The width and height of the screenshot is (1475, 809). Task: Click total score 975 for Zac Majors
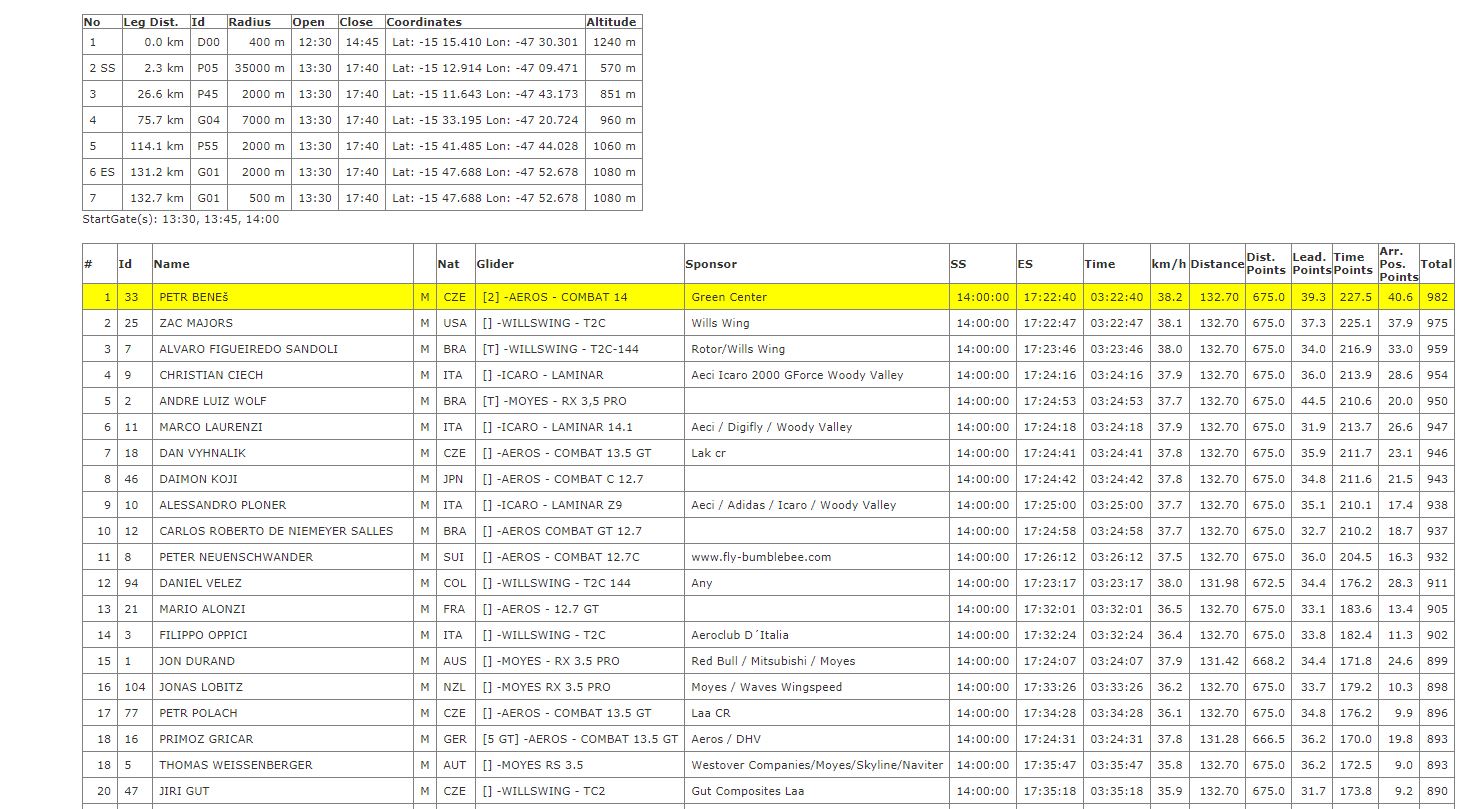pos(1436,323)
